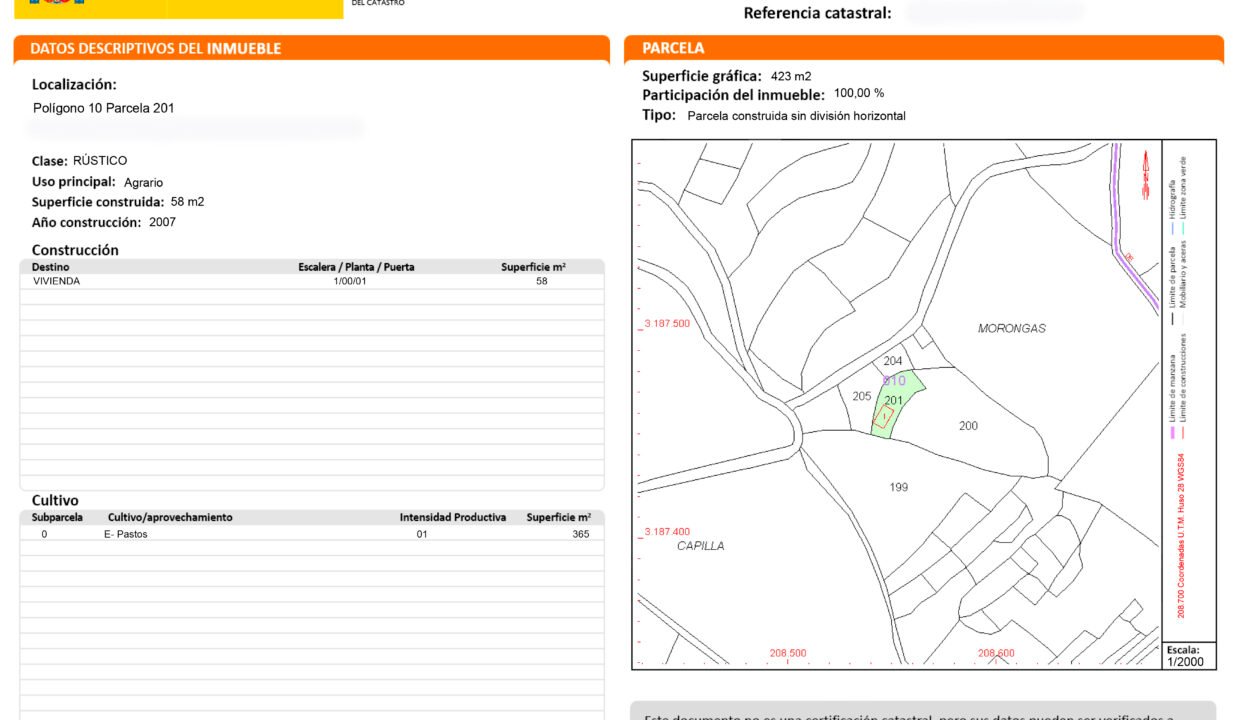Click the 'Hidrografía' legend entry
This screenshot has width=1240, height=720.
pos(1173,200)
